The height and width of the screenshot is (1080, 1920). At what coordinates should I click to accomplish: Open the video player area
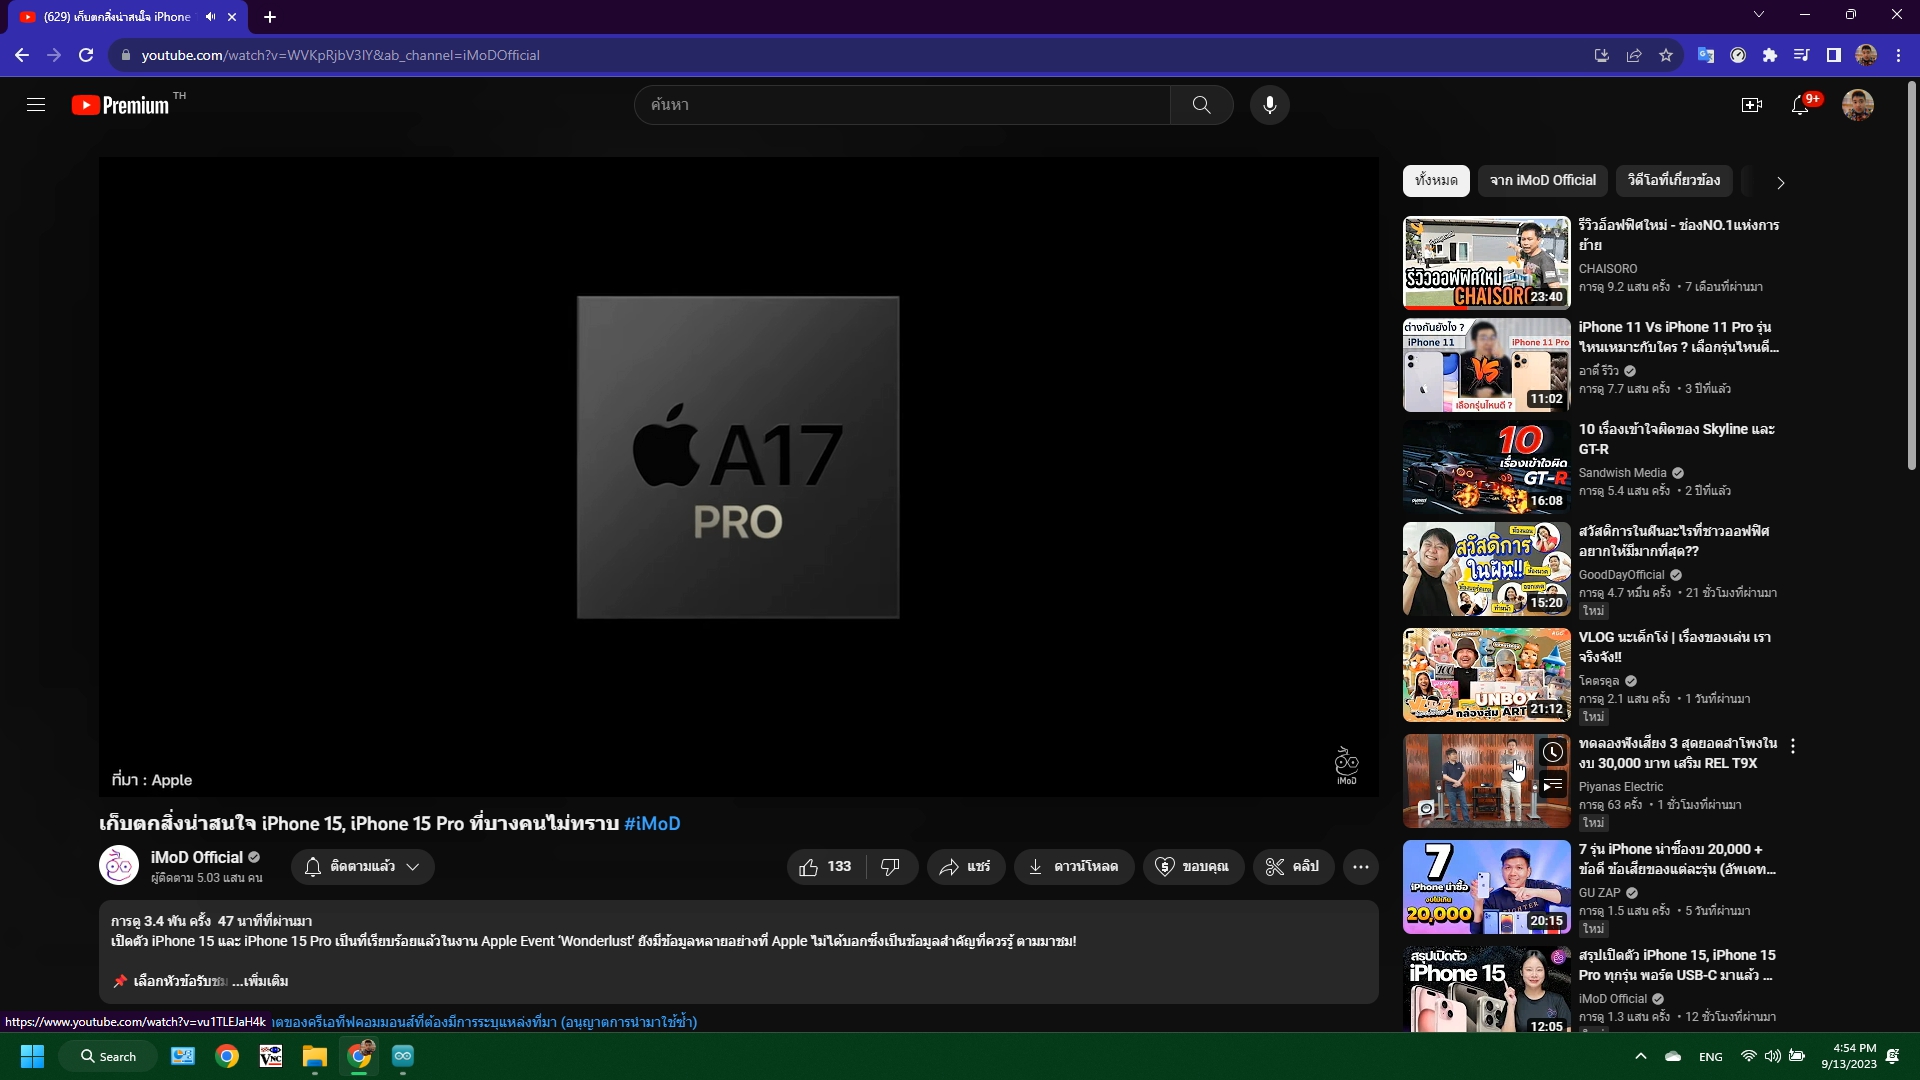point(738,476)
